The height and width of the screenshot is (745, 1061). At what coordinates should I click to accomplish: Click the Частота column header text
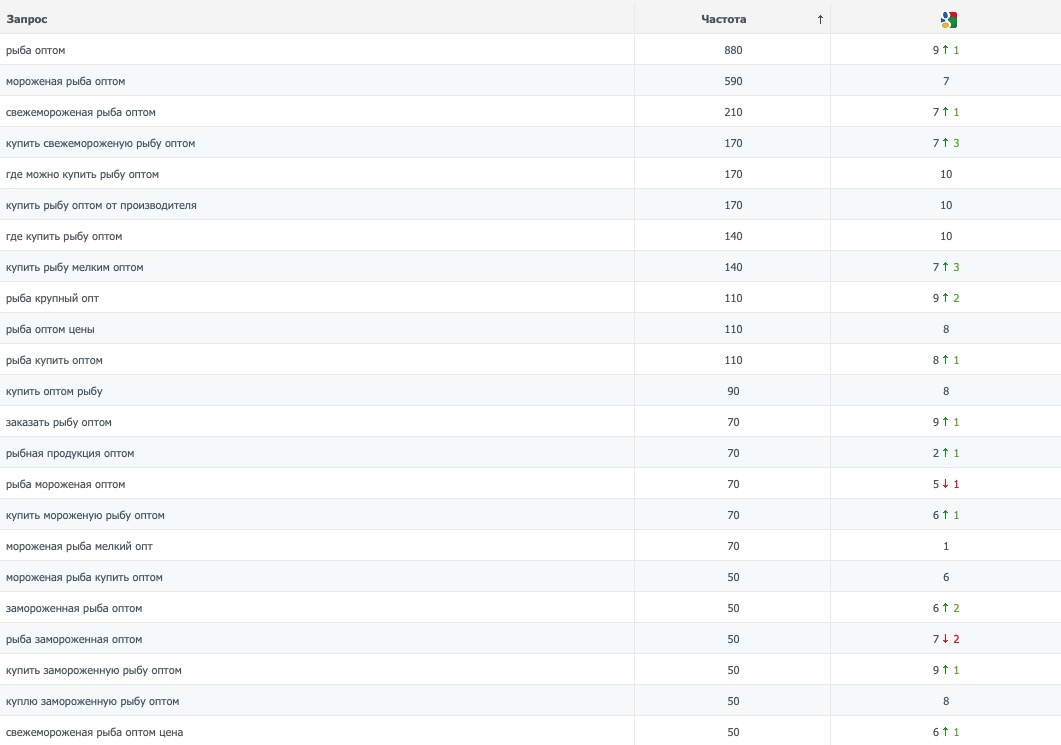[x=723, y=19]
